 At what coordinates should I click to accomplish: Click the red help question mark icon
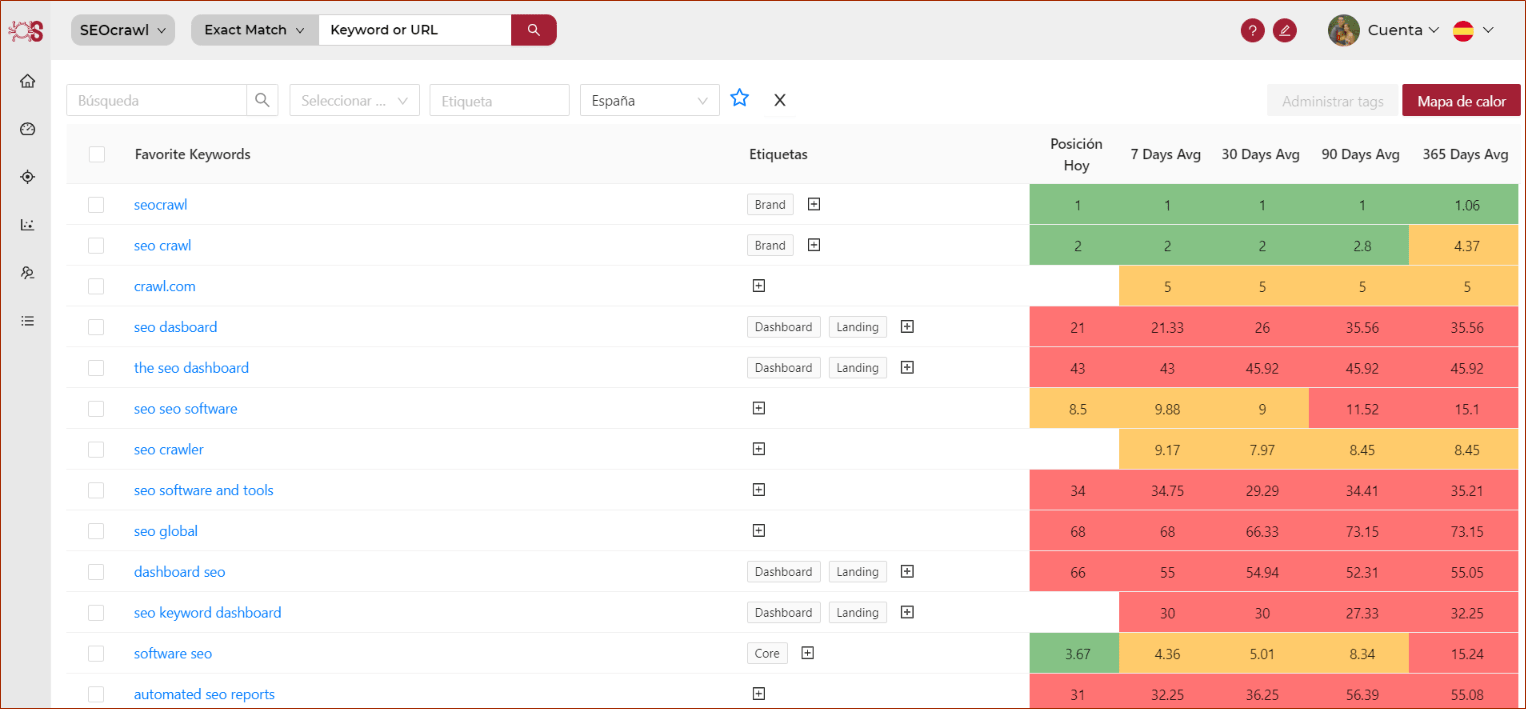1252,30
